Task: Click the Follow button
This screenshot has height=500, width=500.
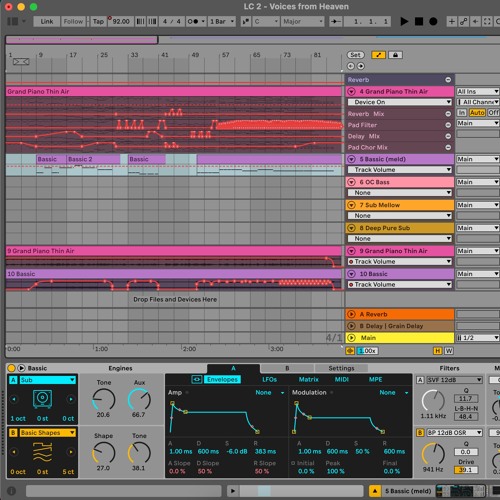Action: pyautogui.click(x=73, y=22)
